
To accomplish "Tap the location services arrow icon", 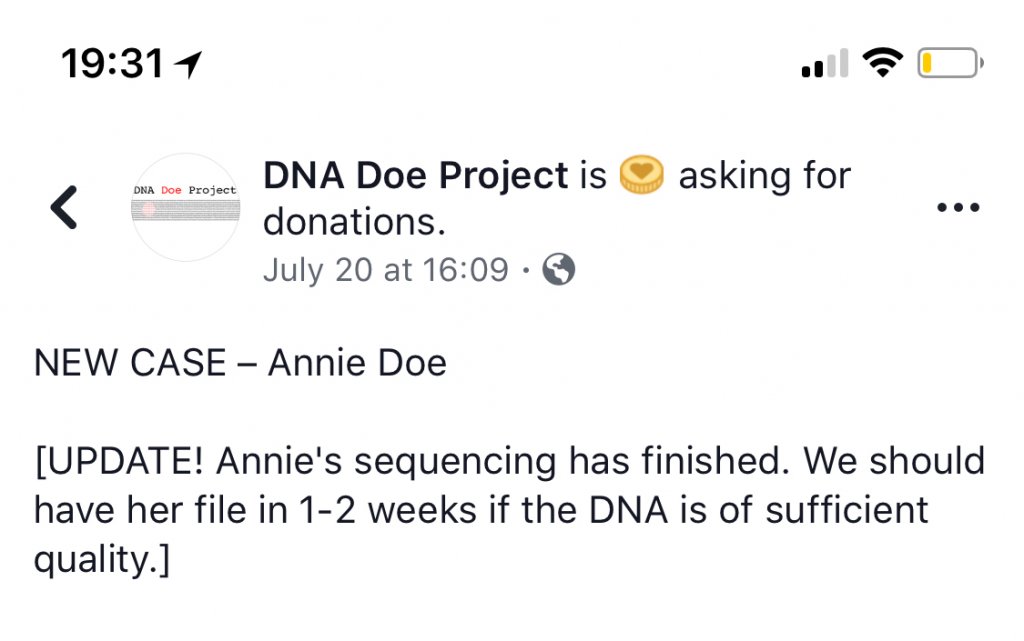I will [x=187, y=65].
